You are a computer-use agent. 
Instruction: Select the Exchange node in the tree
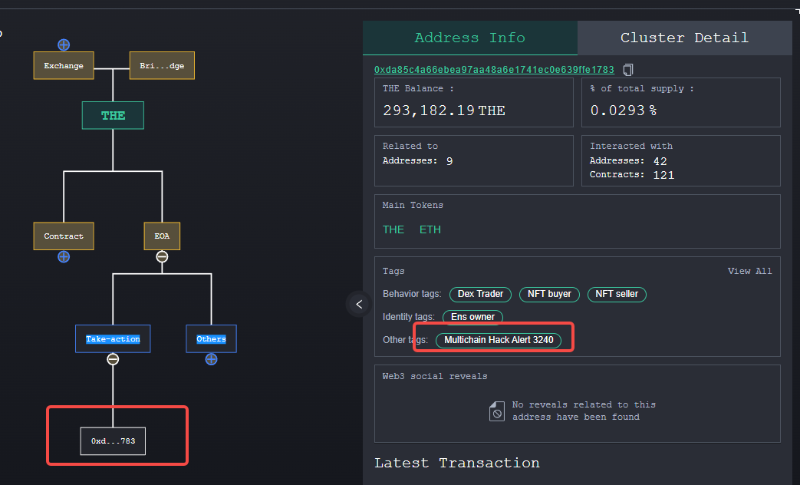[64, 65]
